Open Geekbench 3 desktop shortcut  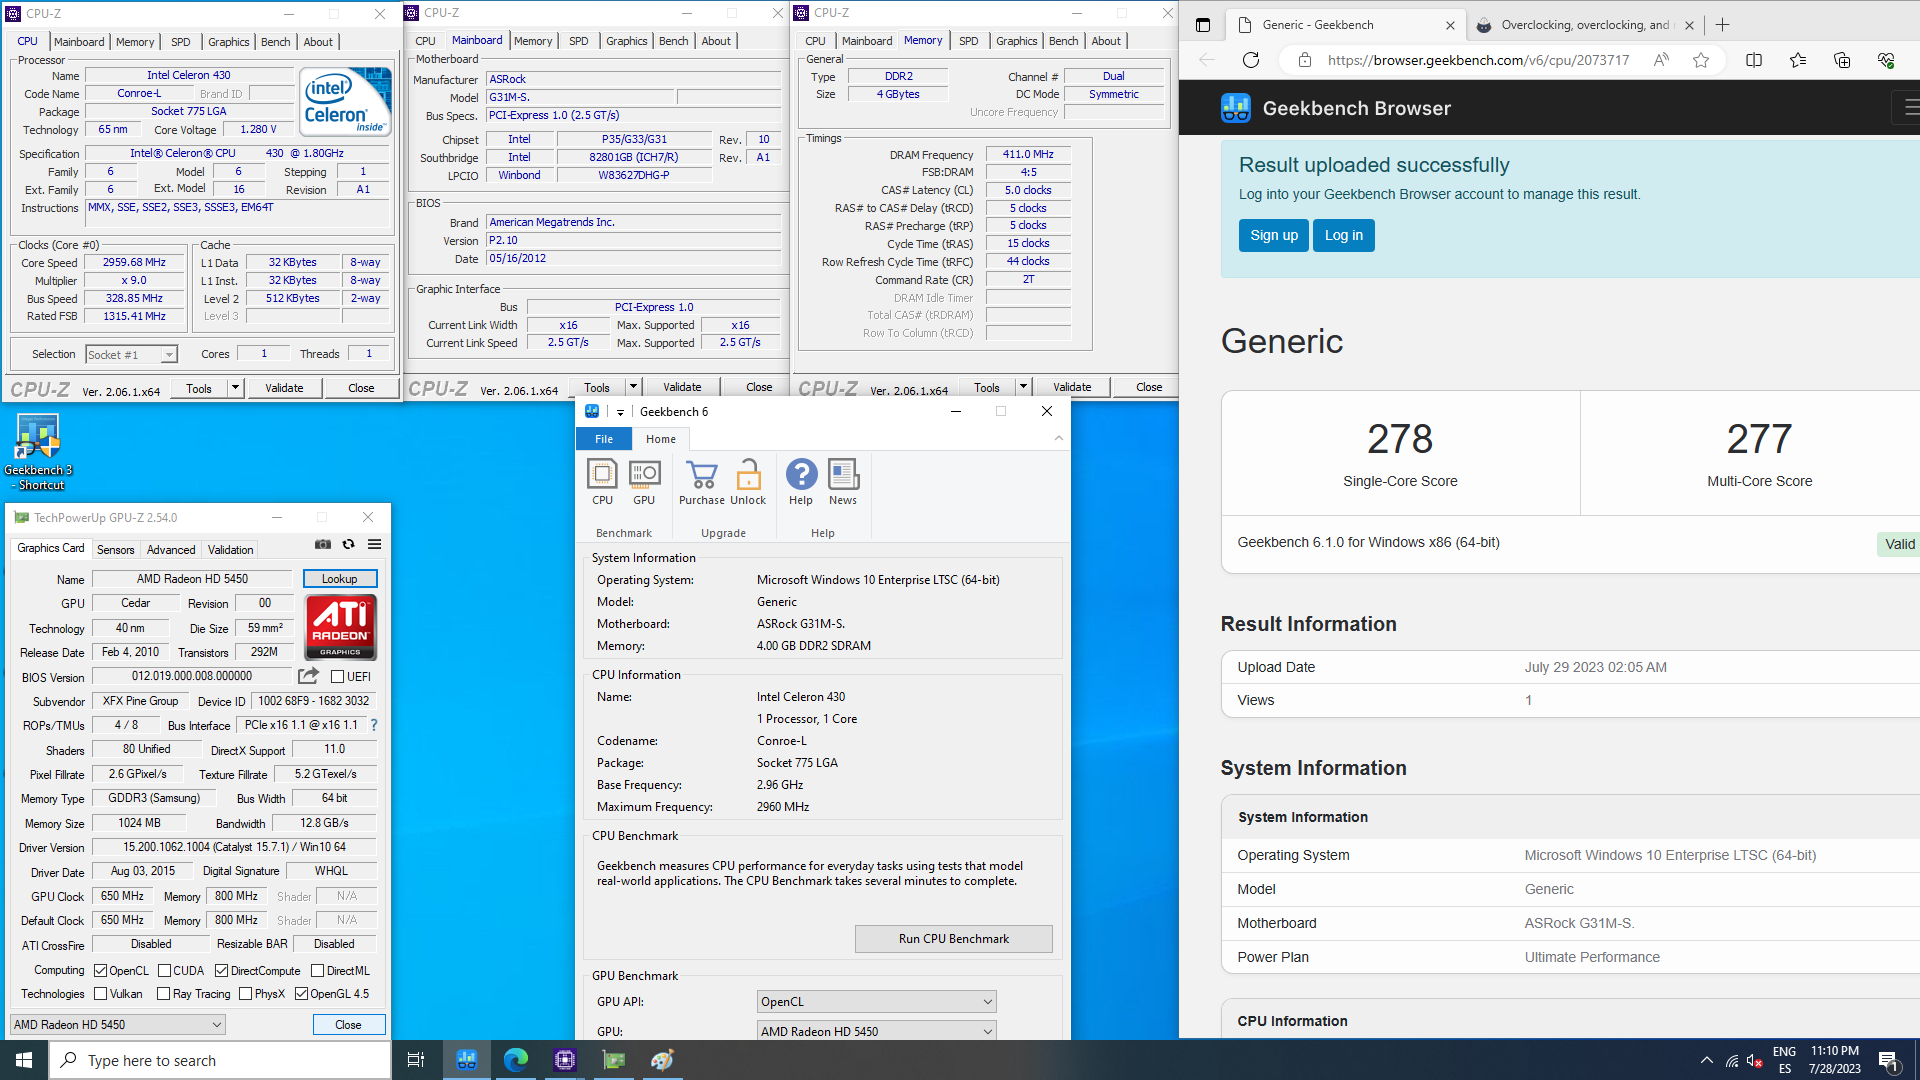tap(37, 452)
